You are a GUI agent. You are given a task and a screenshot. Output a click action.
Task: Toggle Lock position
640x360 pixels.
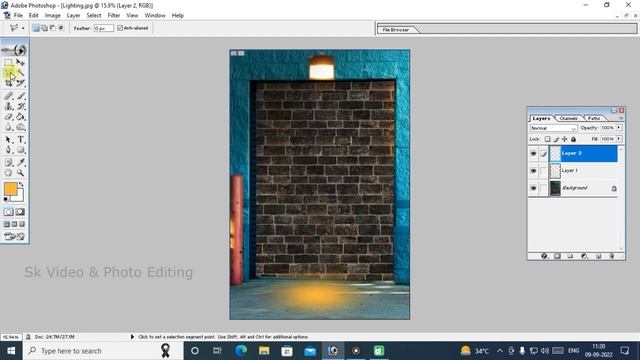564,139
